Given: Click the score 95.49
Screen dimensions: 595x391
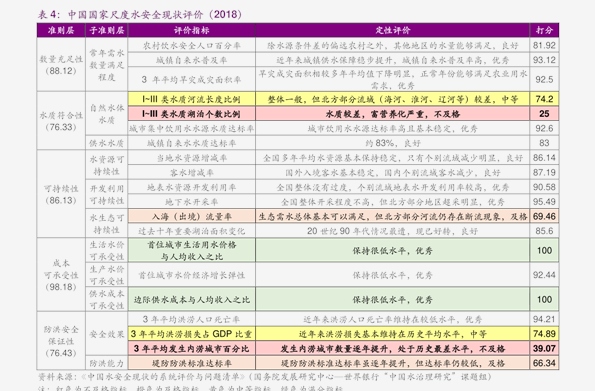Looking at the screenshot, I should [x=544, y=202].
